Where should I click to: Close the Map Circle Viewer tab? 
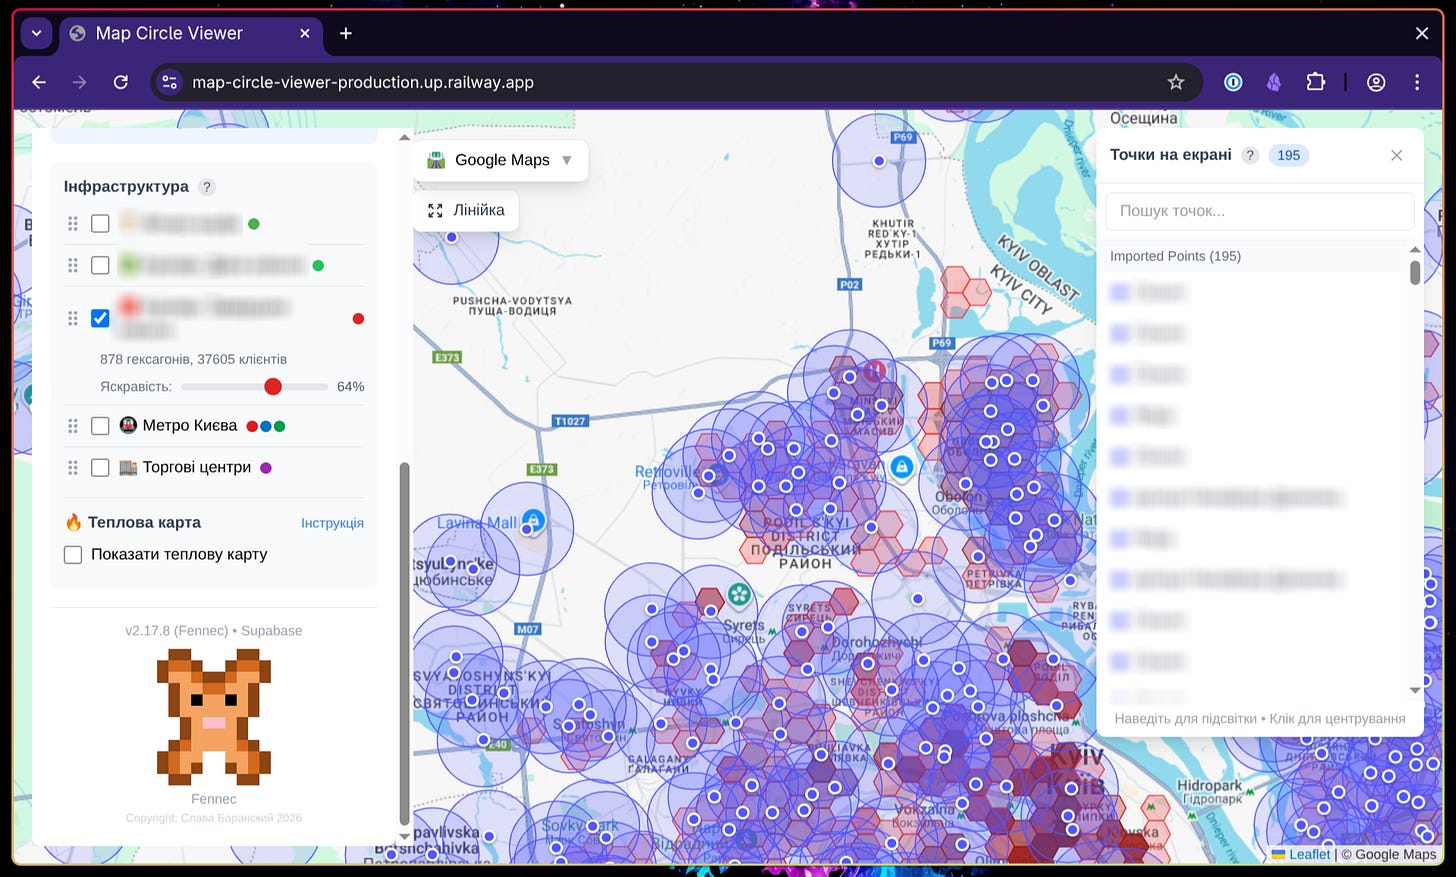[305, 33]
